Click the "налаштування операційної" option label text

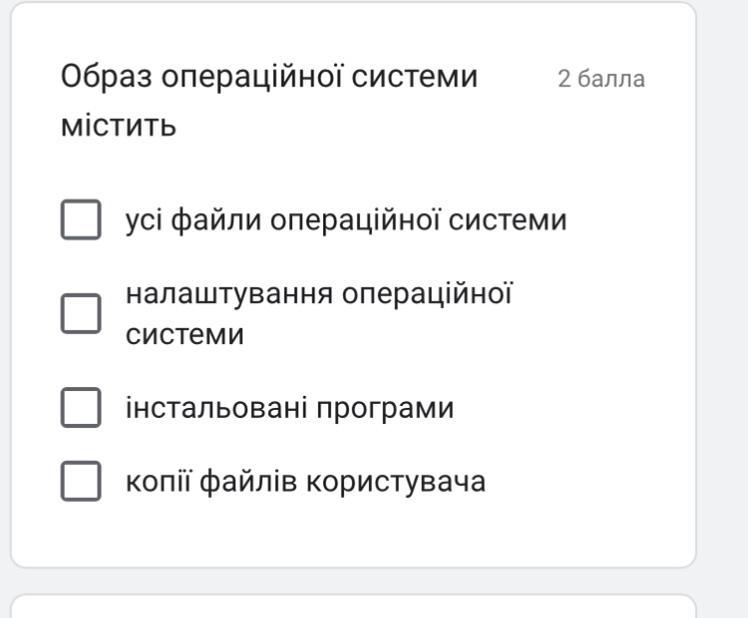(319, 294)
